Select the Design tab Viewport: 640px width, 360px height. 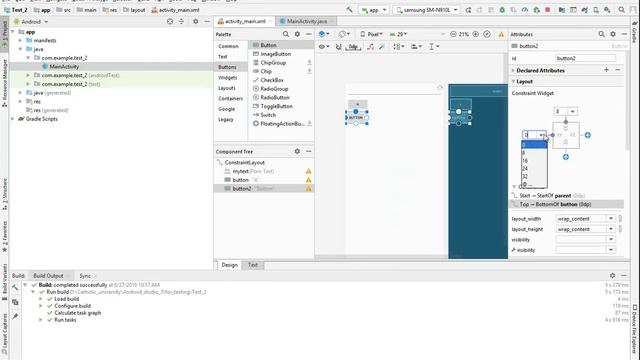click(229, 265)
